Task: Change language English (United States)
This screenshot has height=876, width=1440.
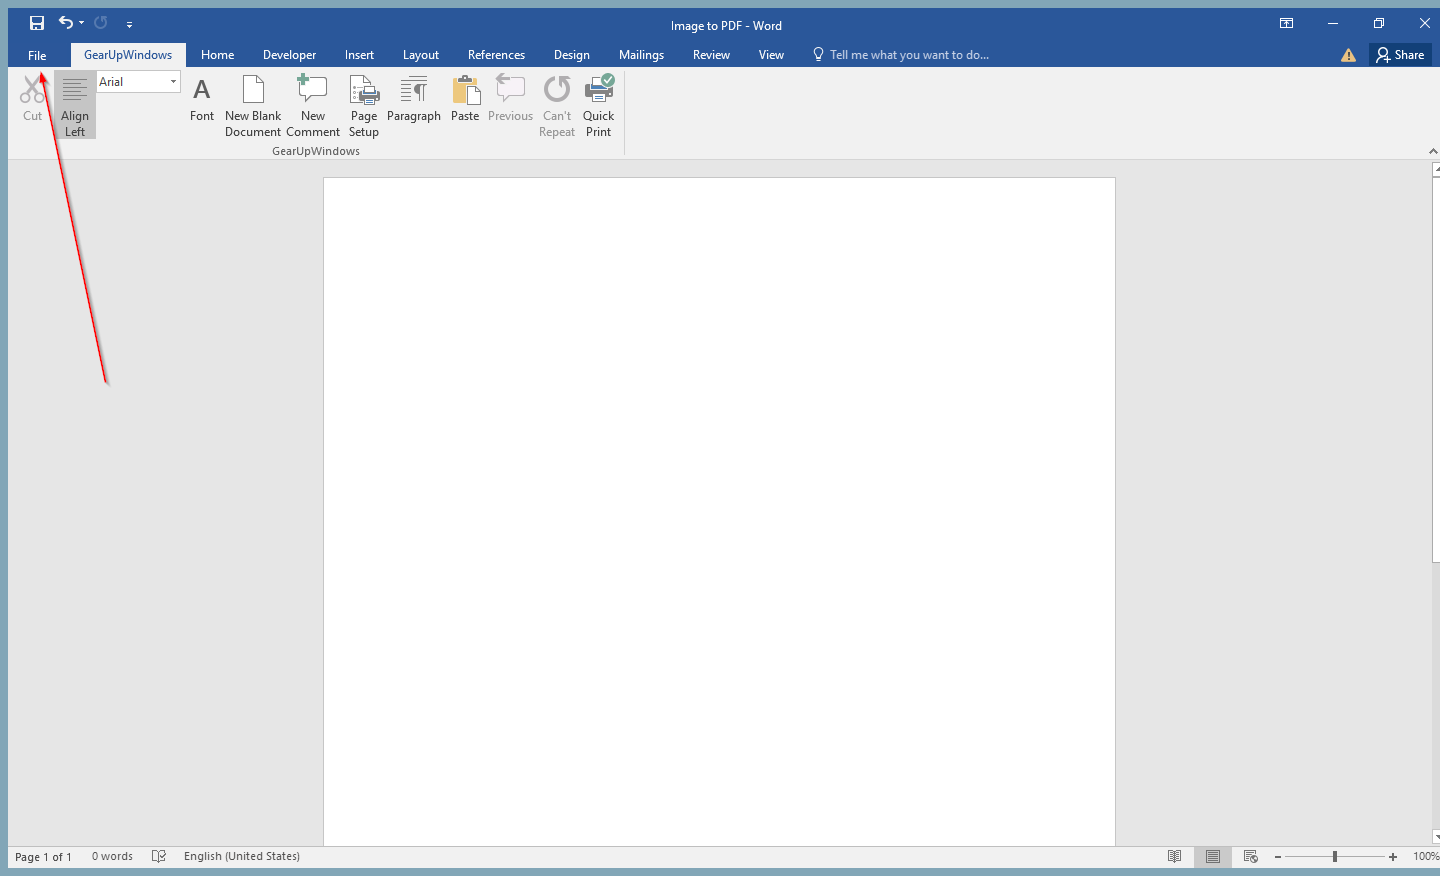Action: [x=242, y=857]
